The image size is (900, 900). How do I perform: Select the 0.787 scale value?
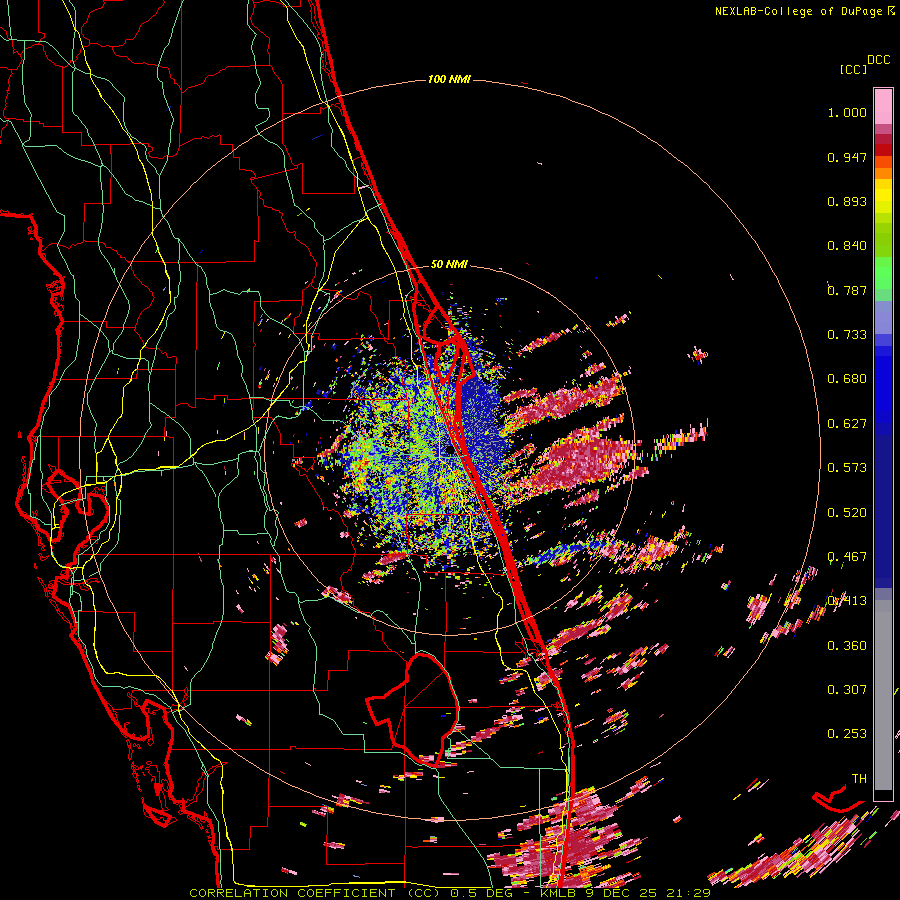[x=847, y=290]
